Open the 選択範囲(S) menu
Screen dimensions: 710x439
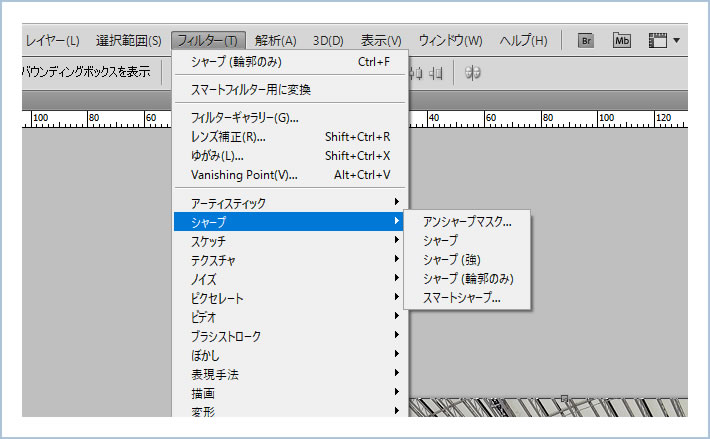coord(129,41)
